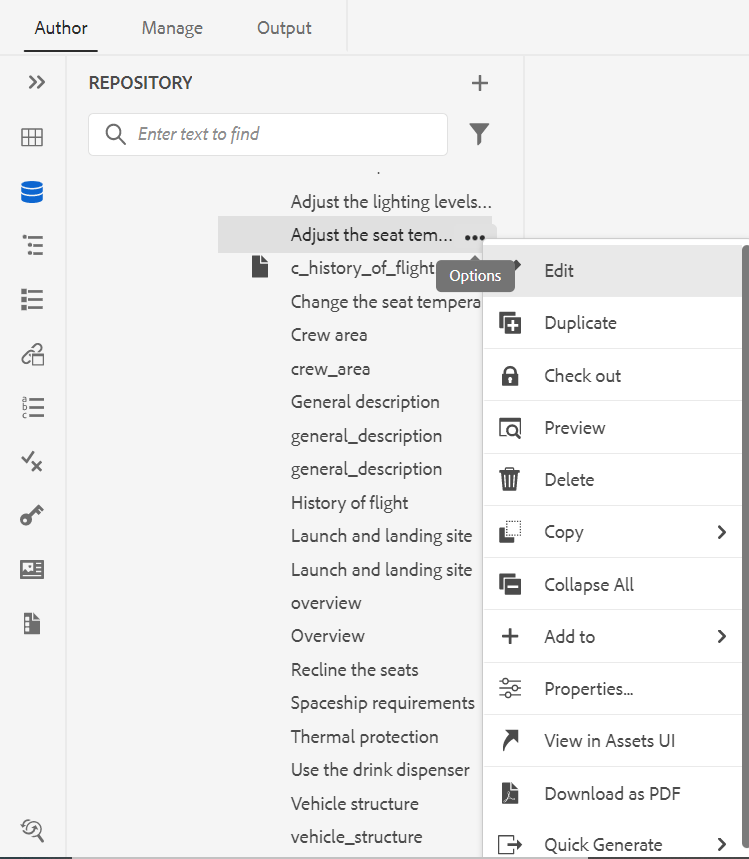Open the repository filter funnel
The width and height of the screenshot is (749, 859).
tap(480, 134)
